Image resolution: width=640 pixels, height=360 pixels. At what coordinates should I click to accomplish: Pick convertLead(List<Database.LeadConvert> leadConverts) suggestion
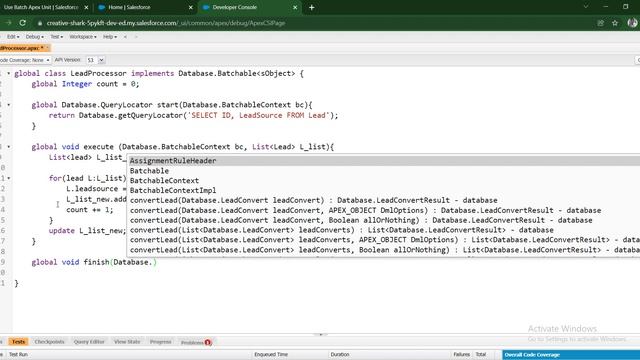click(384, 230)
